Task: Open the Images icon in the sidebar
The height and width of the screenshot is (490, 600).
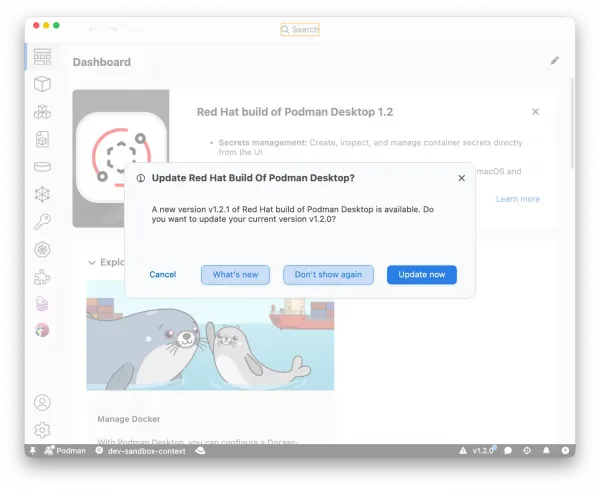Action: (x=42, y=139)
